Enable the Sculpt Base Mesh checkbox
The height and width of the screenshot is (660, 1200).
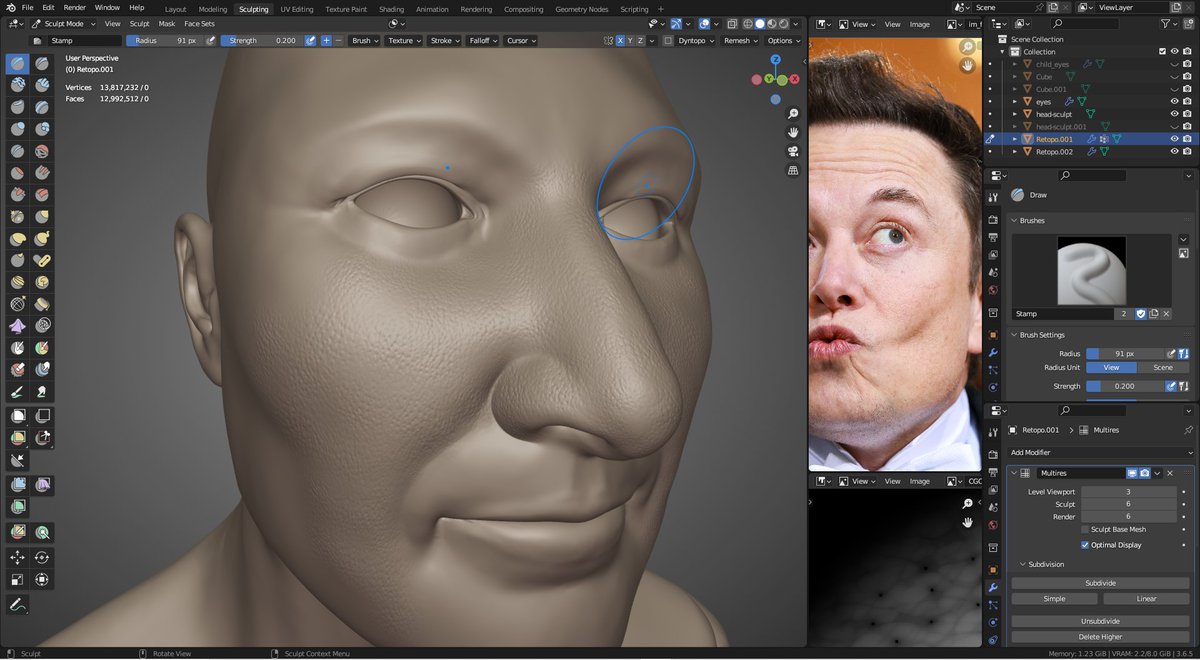(x=1085, y=529)
